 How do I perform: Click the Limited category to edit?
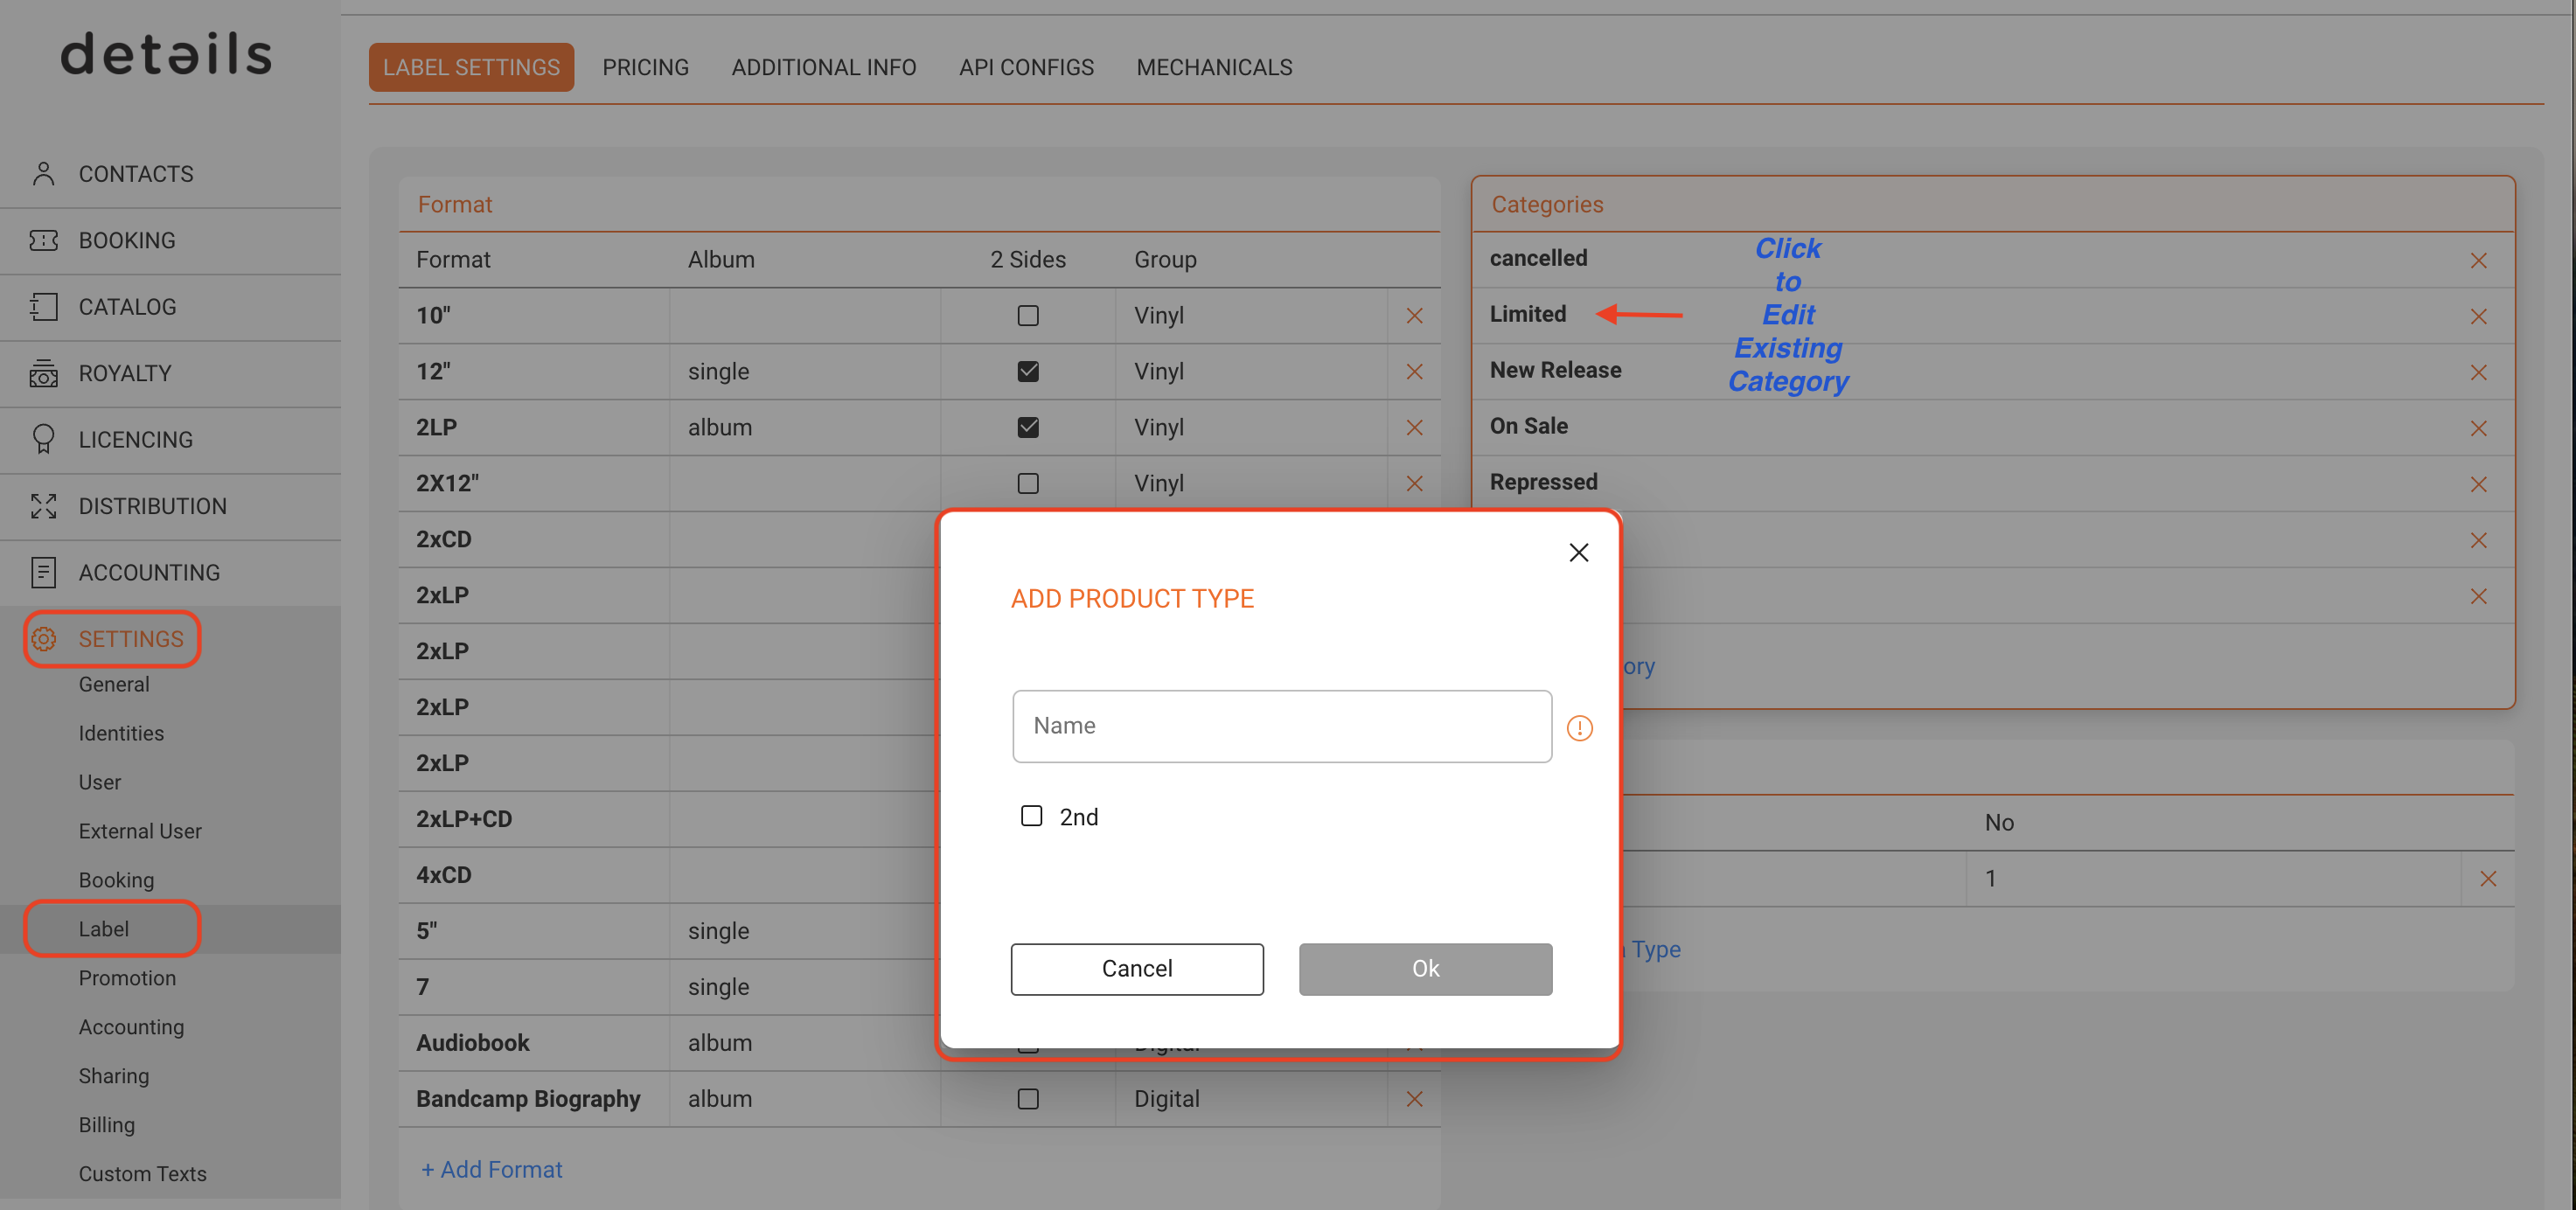click(1528, 314)
